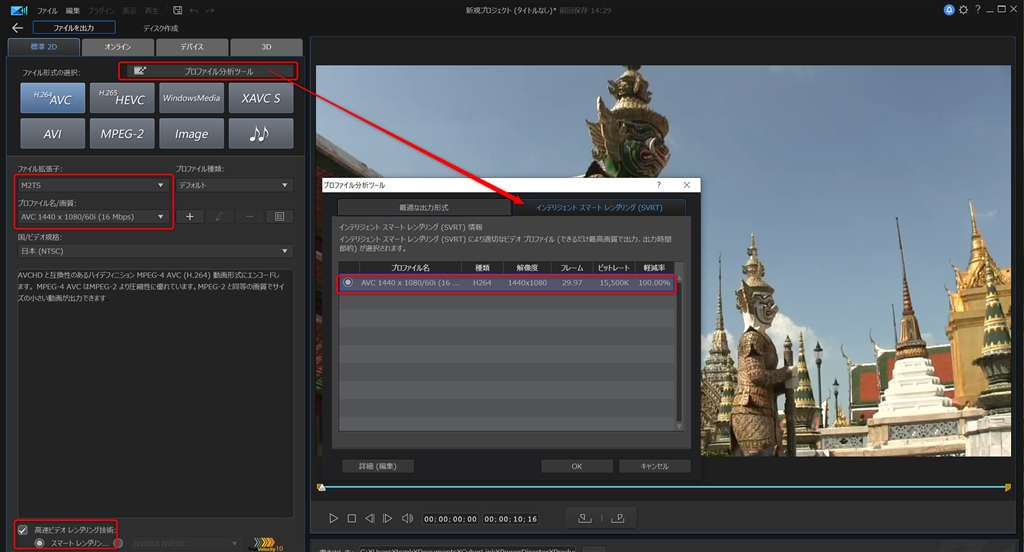Choose the H.265 HEVC format
This screenshot has width=1024, height=552.
(x=121, y=98)
